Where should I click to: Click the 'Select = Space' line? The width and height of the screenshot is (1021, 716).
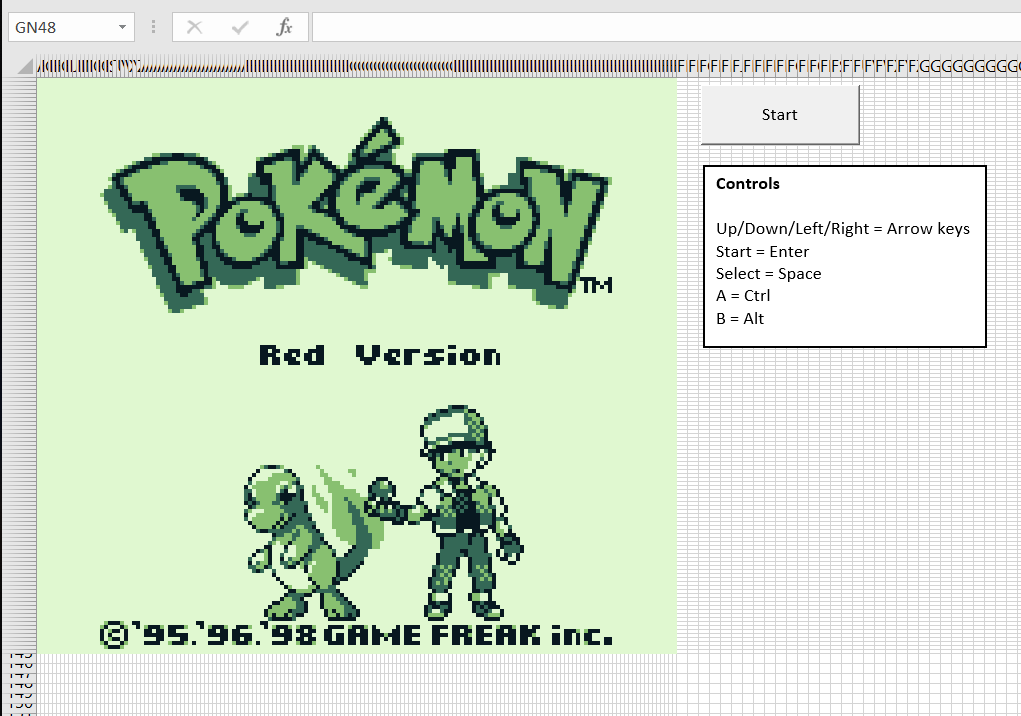coord(768,274)
